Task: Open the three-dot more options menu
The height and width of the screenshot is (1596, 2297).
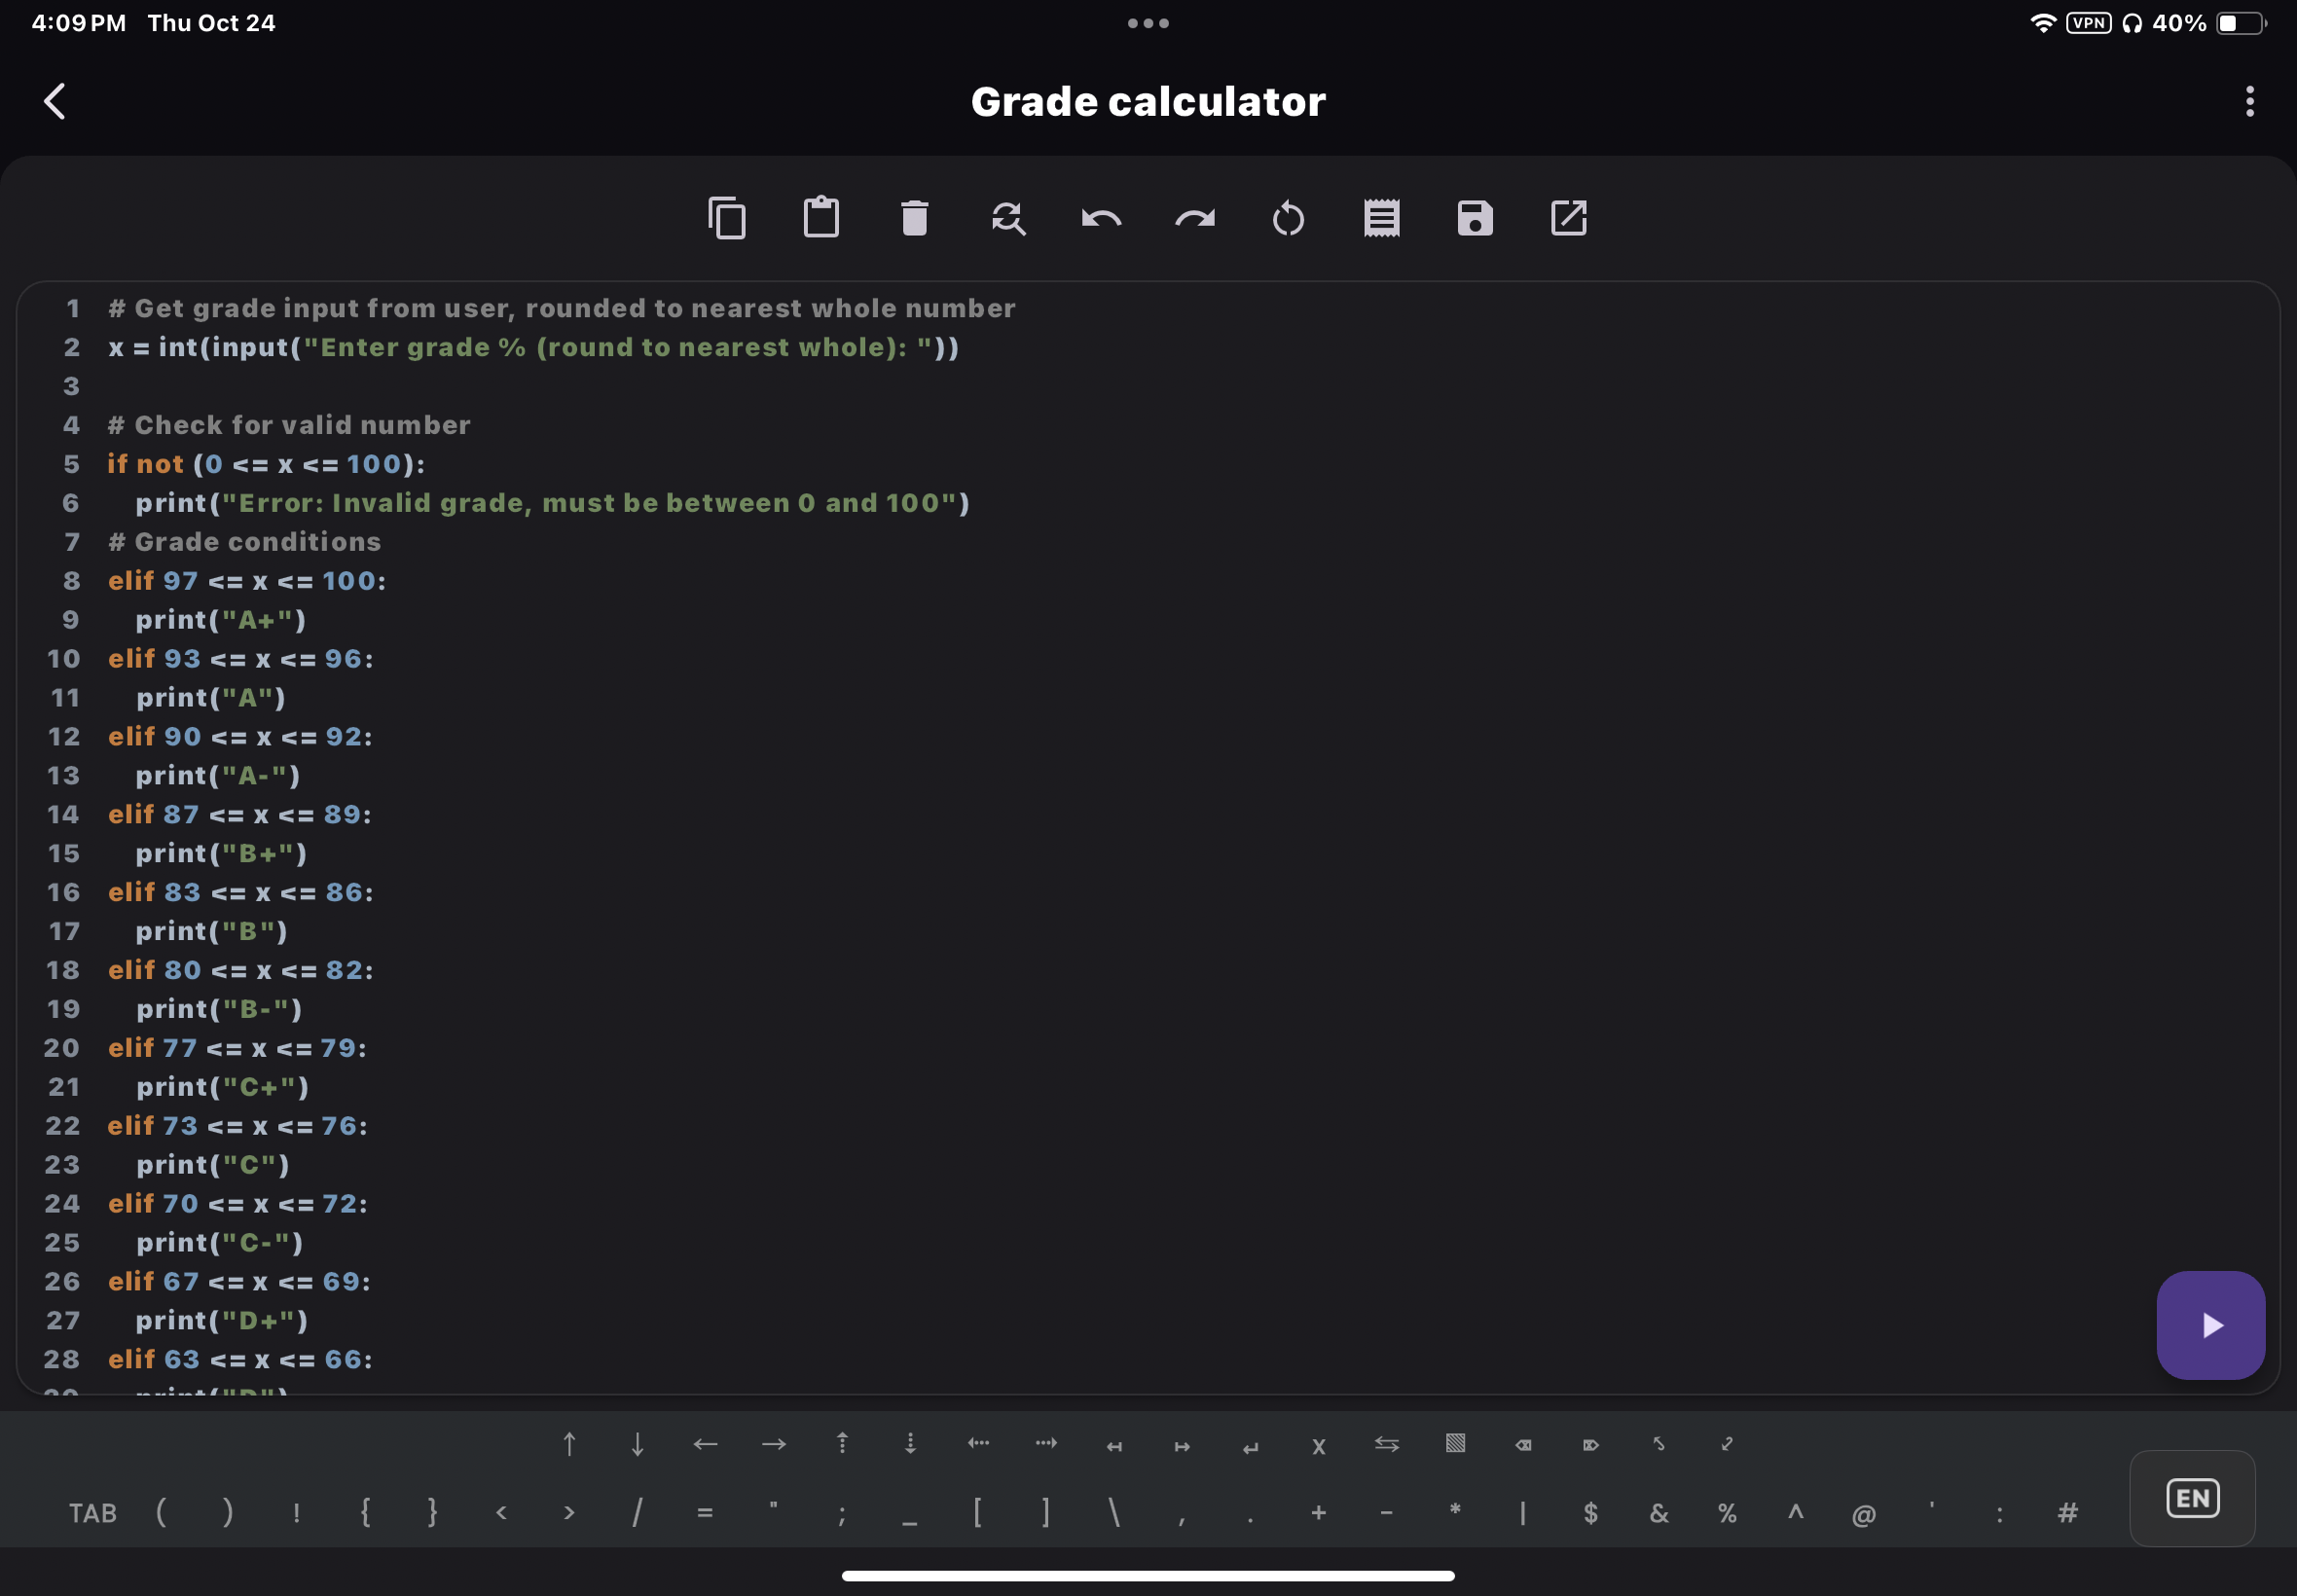Action: coord(2249,101)
